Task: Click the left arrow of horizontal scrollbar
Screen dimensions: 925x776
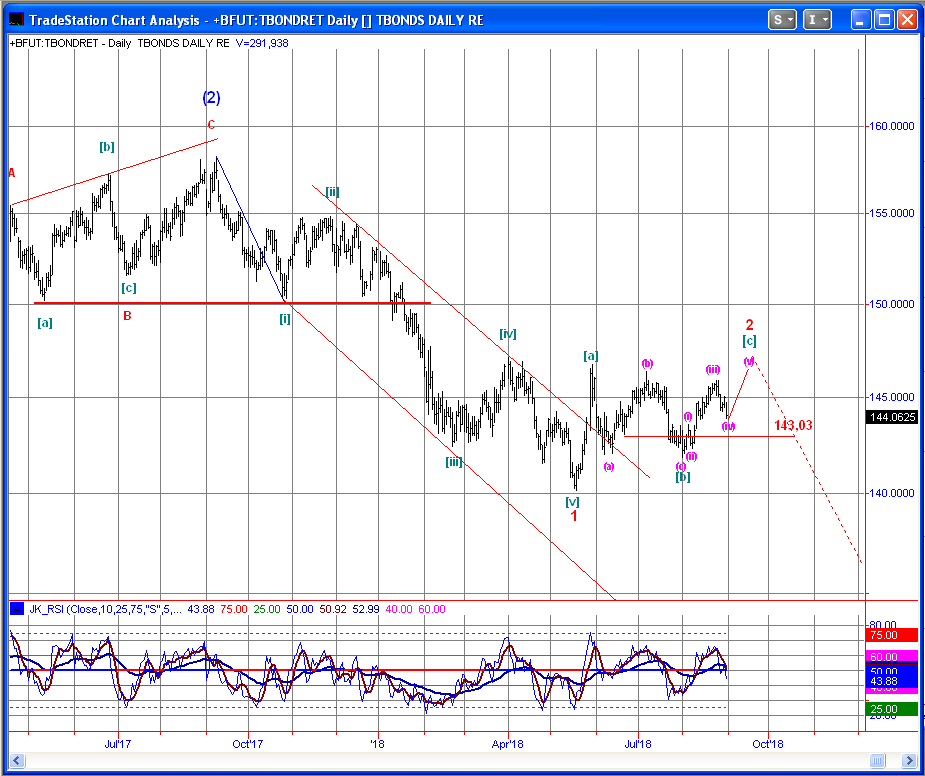Action: (x=17, y=760)
